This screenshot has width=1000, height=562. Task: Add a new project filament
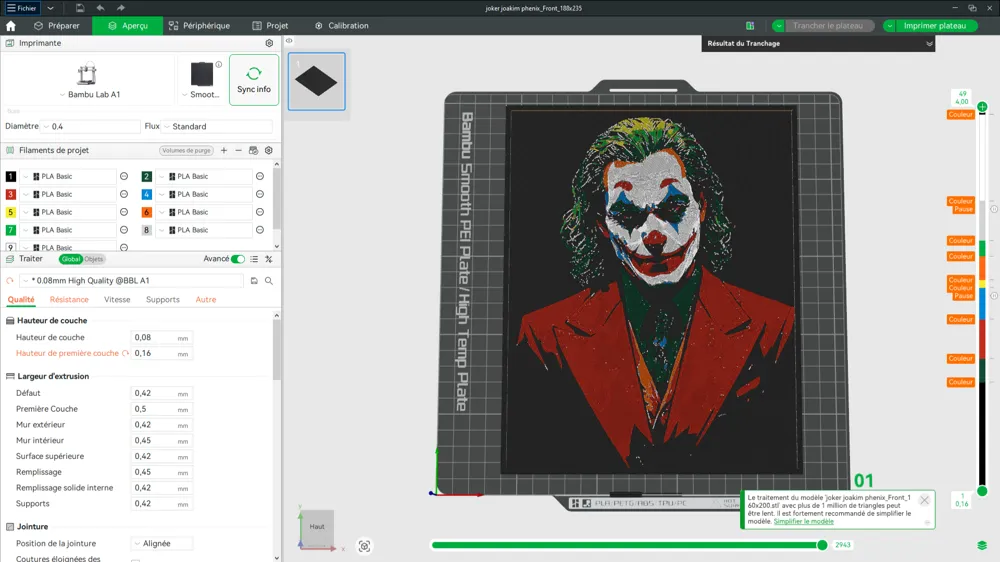click(x=224, y=151)
